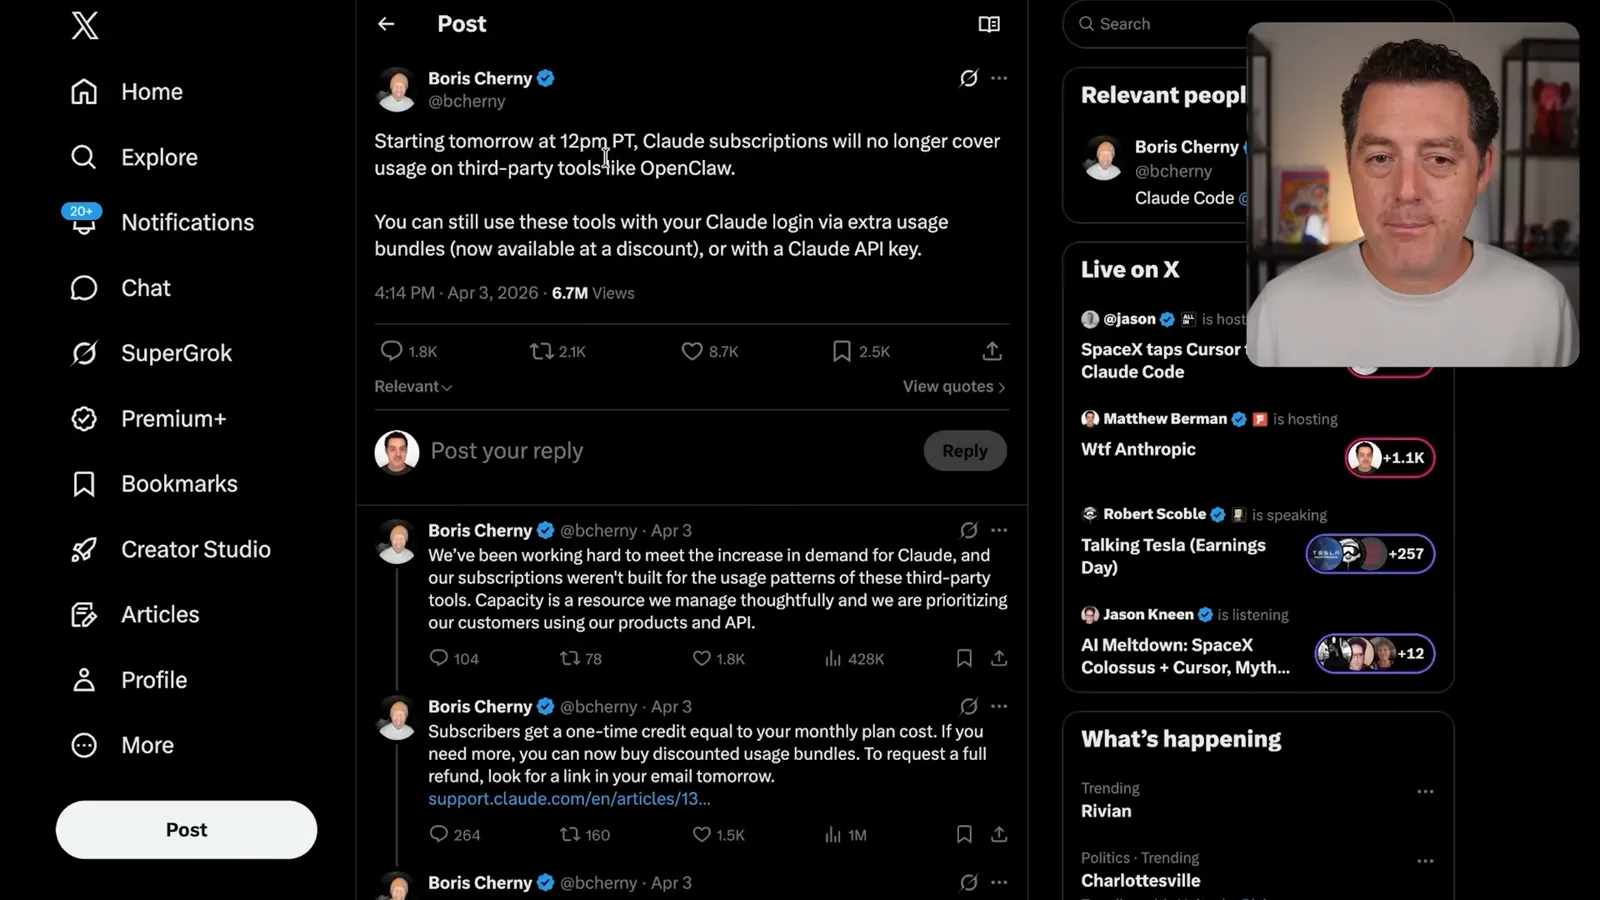Screen dimensions: 1600x900
Task: Expand the Relevant sort dropdown
Action: pyautogui.click(x=413, y=386)
